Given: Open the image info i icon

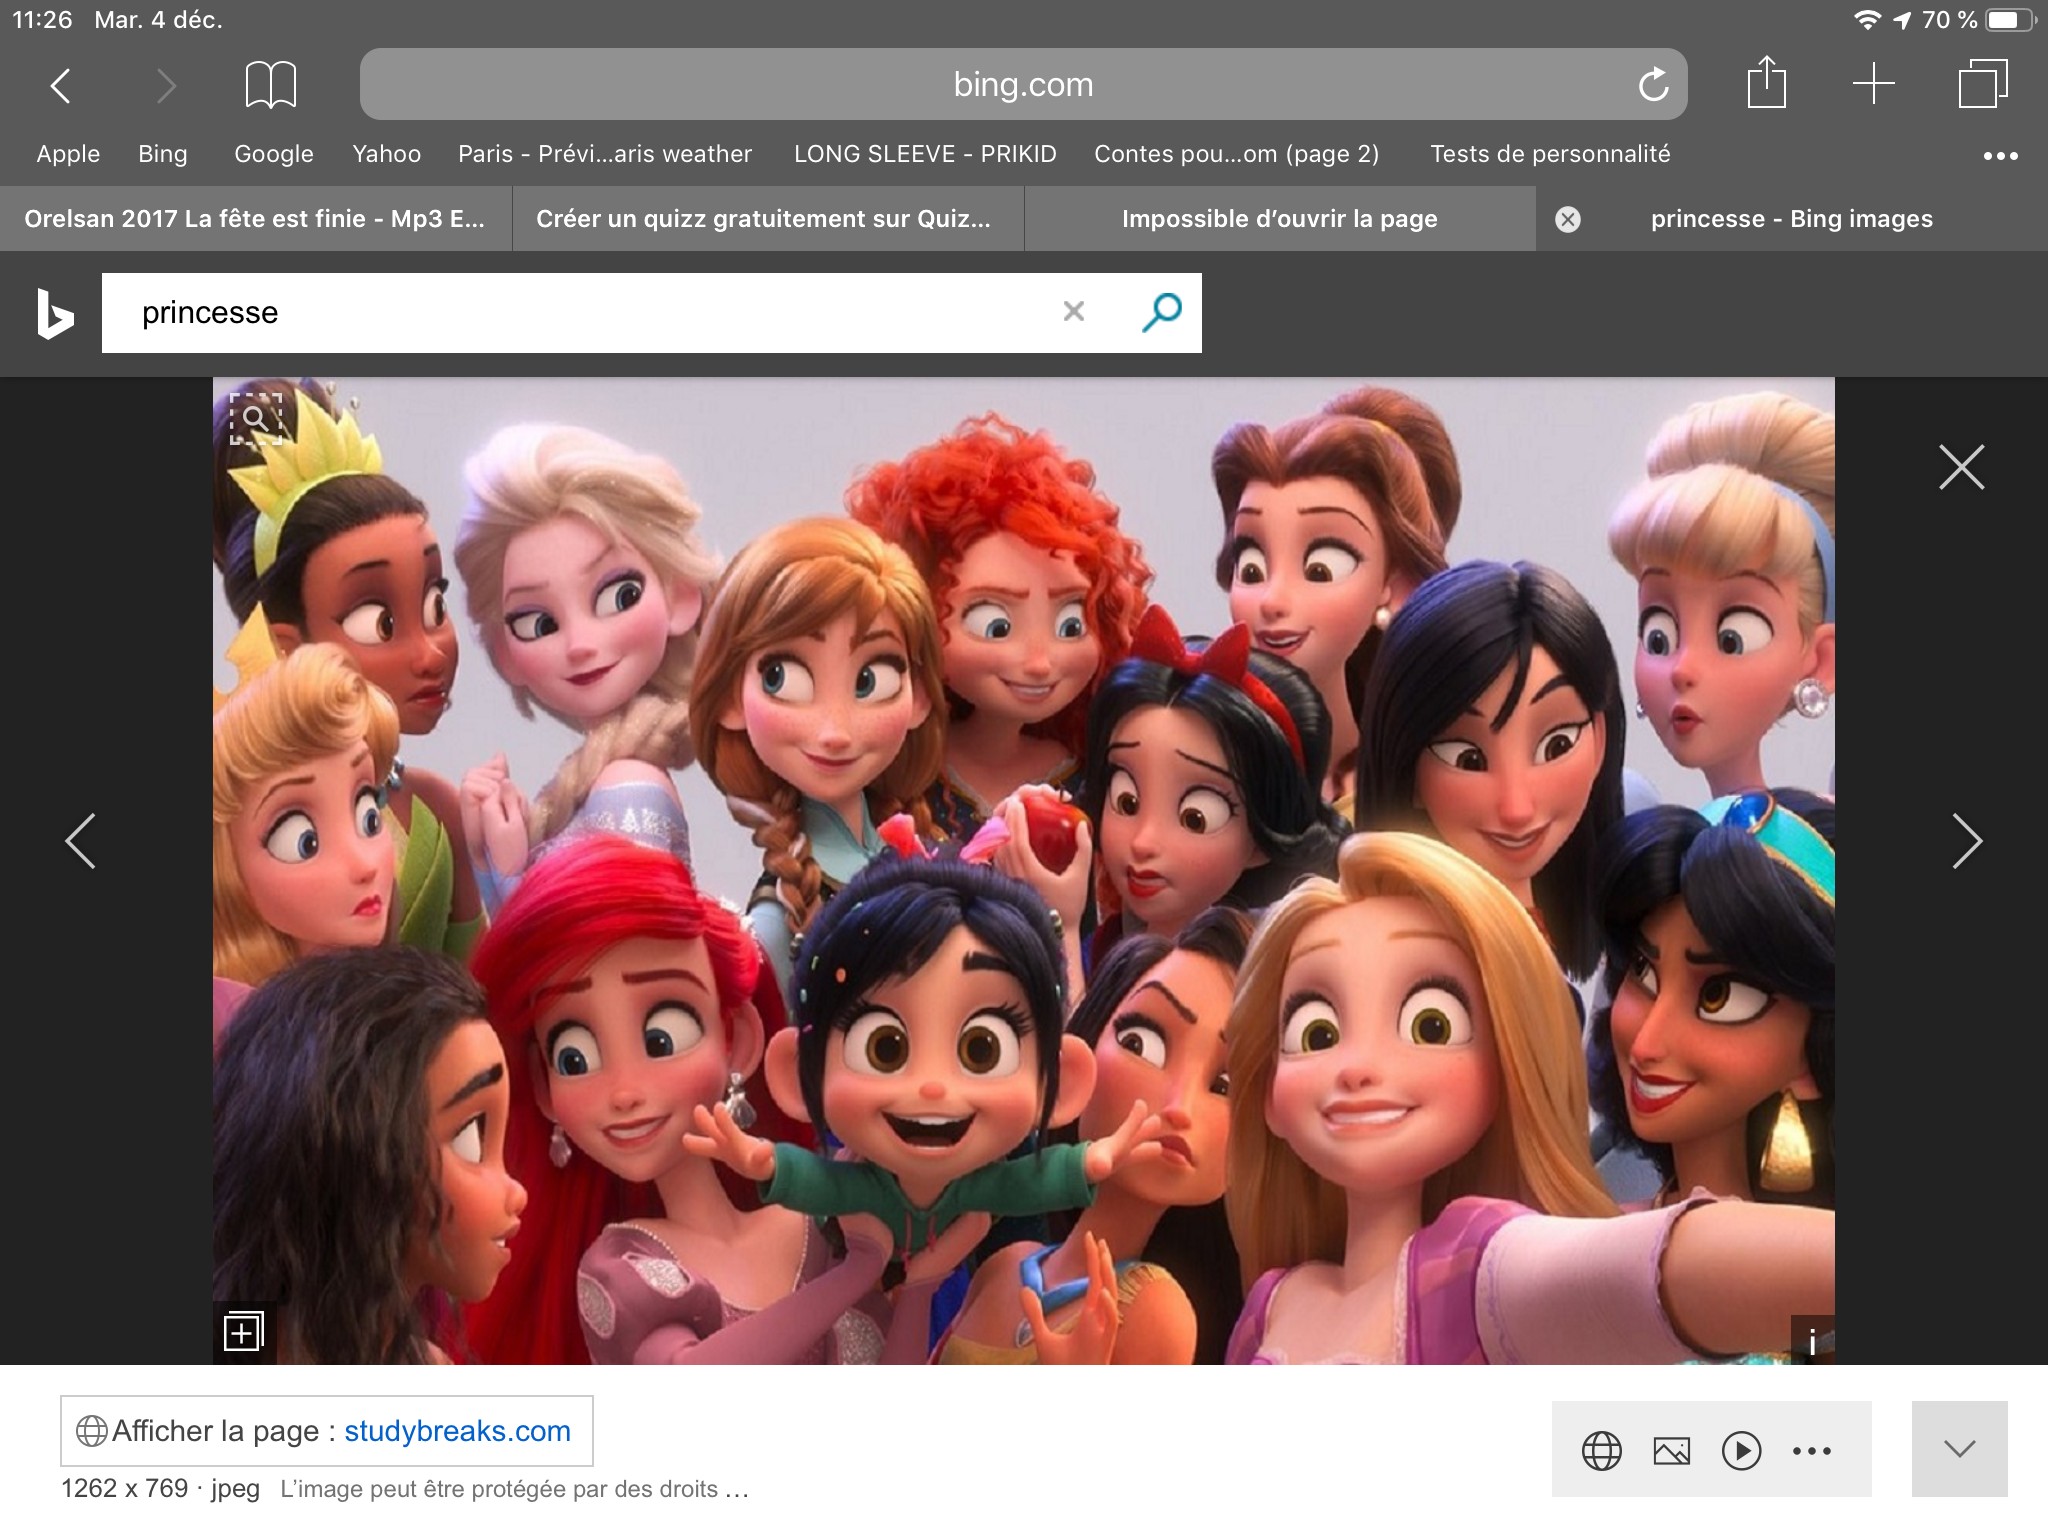Looking at the screenshot, I should click(1812, 1340).
